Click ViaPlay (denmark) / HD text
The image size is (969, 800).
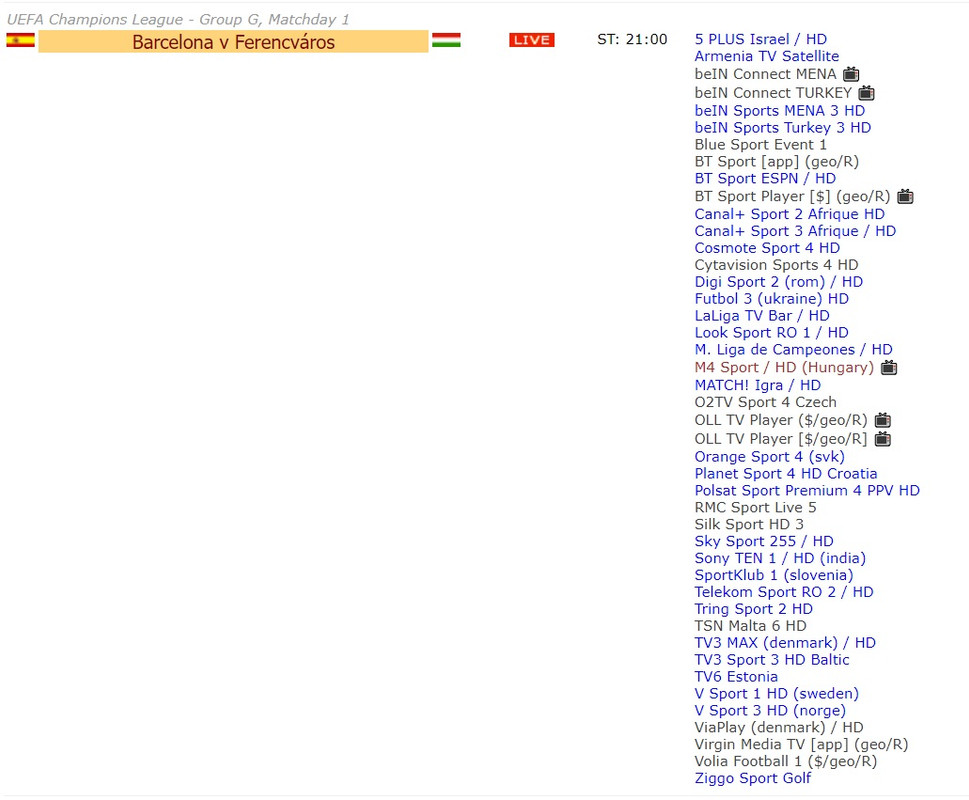click(779, 728)
